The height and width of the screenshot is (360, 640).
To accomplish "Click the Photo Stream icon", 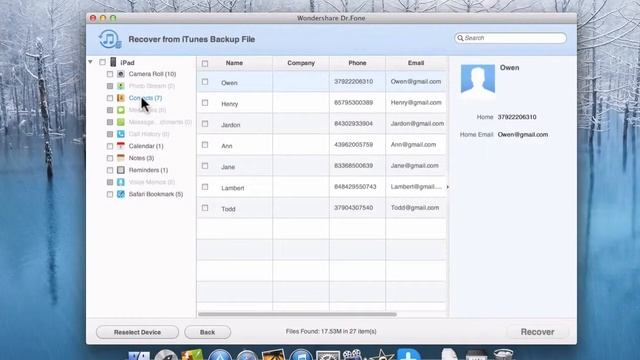I will click(x=121, y=86).
